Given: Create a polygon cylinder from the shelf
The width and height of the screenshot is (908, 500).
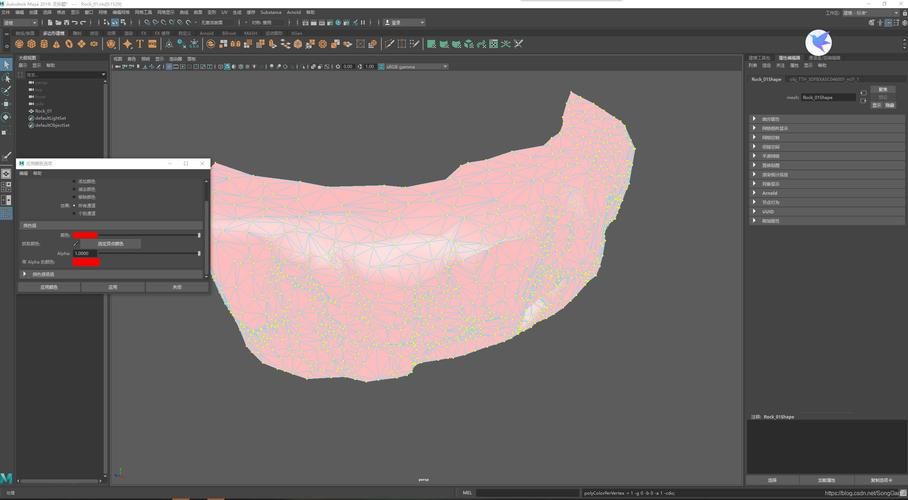Looking at the screenshot, I should [44, 44].
